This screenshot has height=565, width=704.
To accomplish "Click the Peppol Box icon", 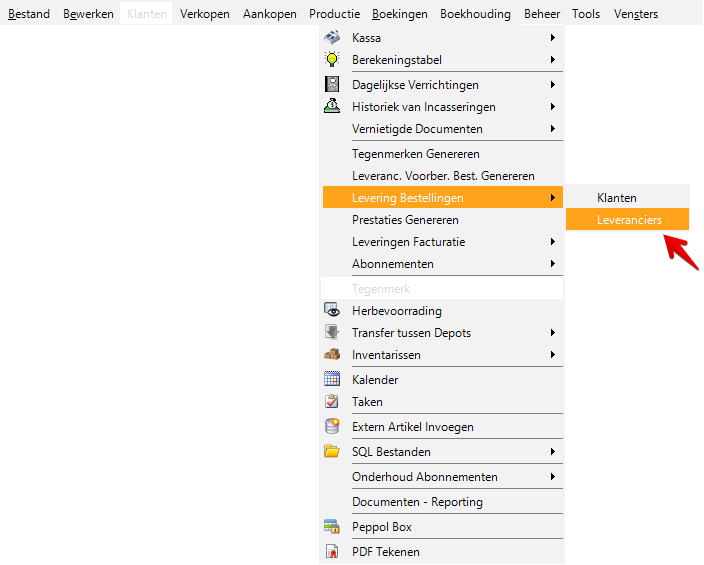I will [x=332, y=527].
